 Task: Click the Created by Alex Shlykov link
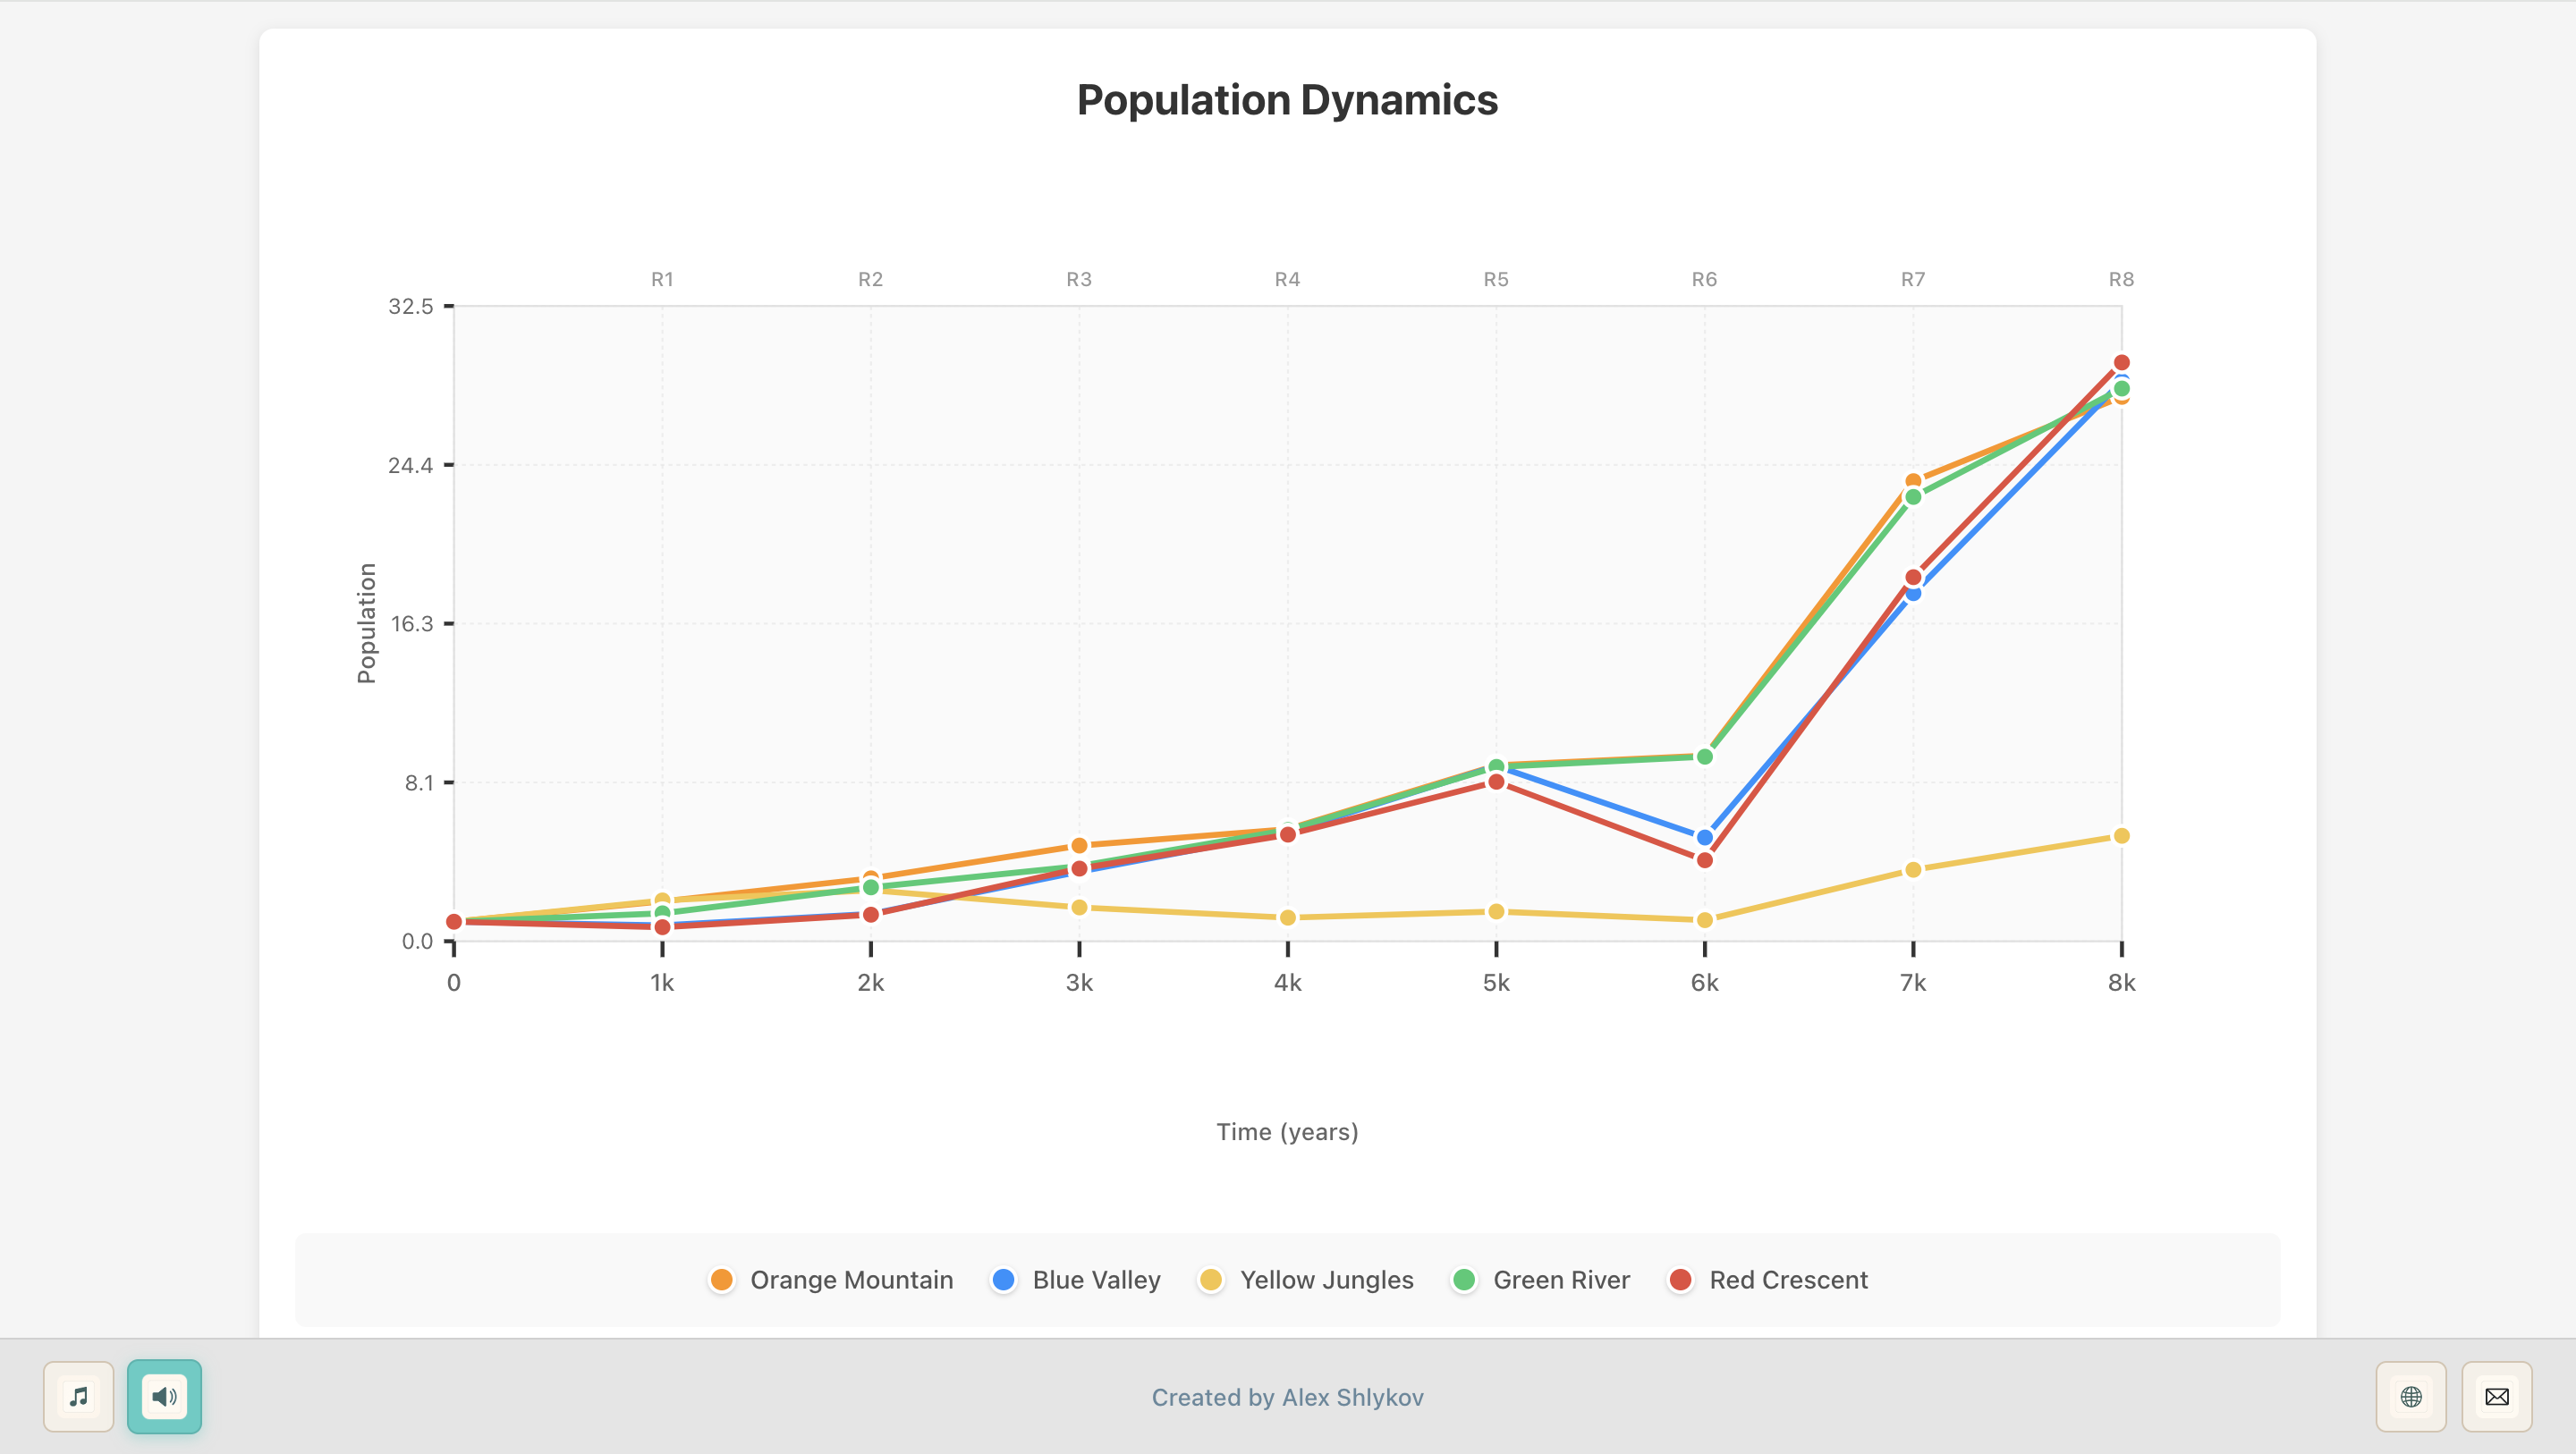(x=1287, y=1397)
